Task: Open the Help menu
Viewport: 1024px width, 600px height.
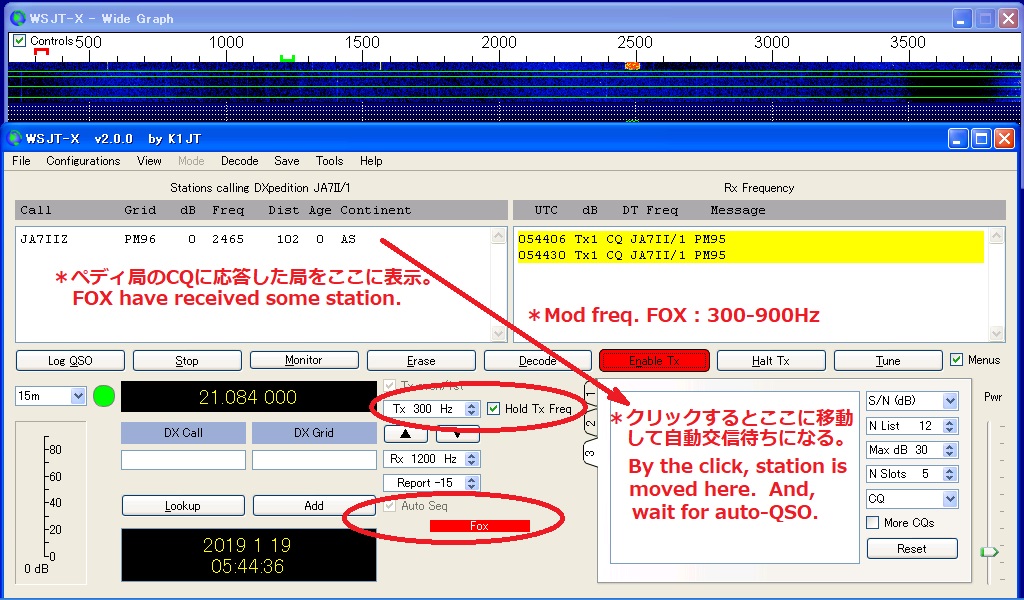Action: [371, 161]
